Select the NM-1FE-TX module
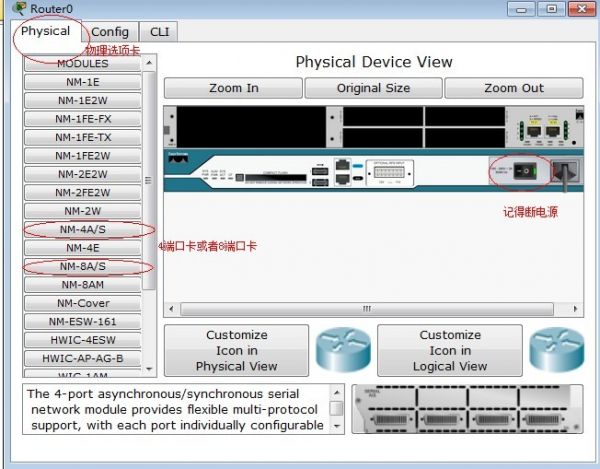 83,137
